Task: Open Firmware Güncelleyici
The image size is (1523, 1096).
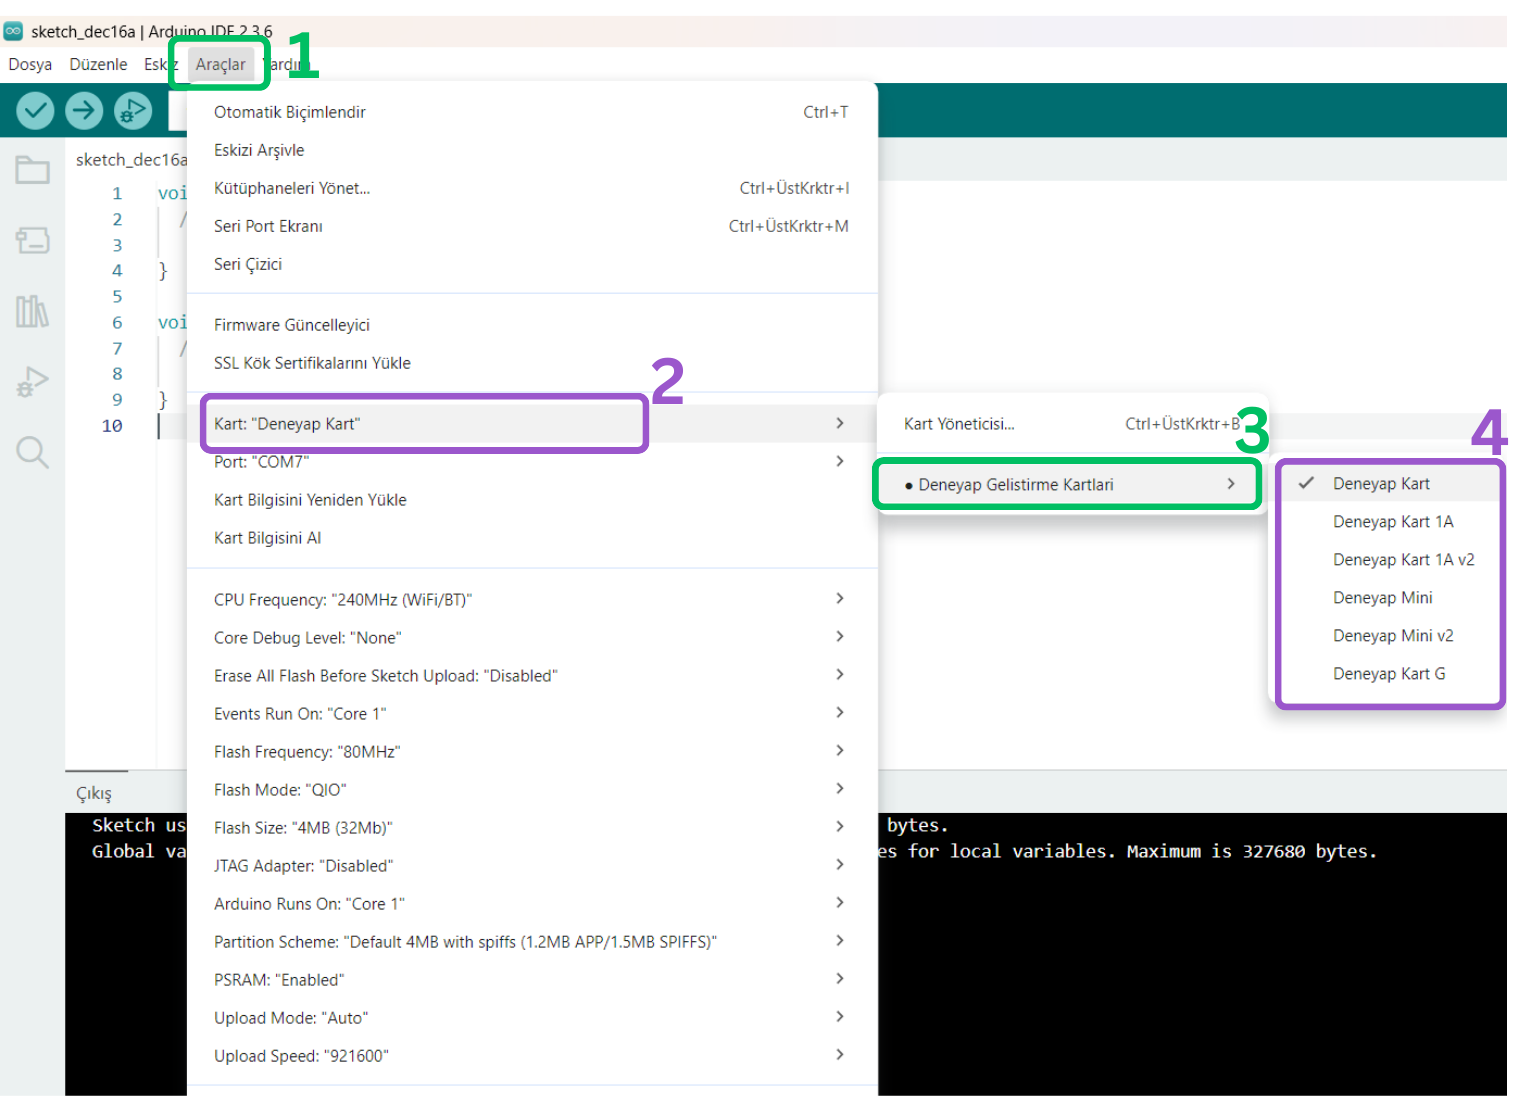Action: (x=532, y=325)
